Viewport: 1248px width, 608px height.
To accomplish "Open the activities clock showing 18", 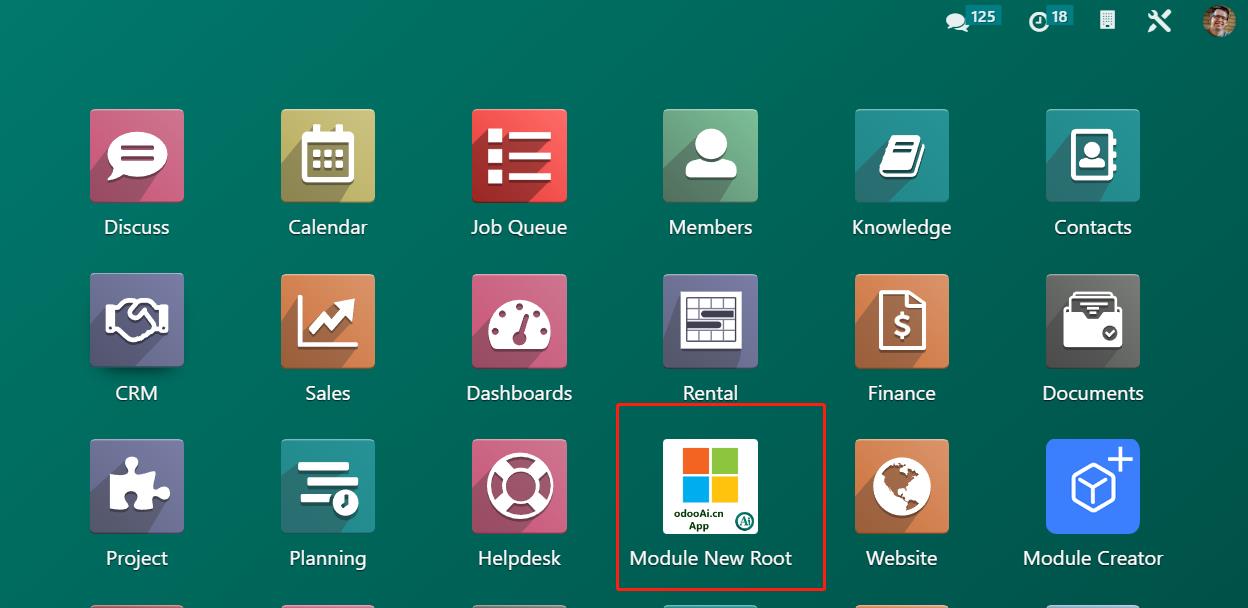I will pyautogui.click(x=1040, y=21).
